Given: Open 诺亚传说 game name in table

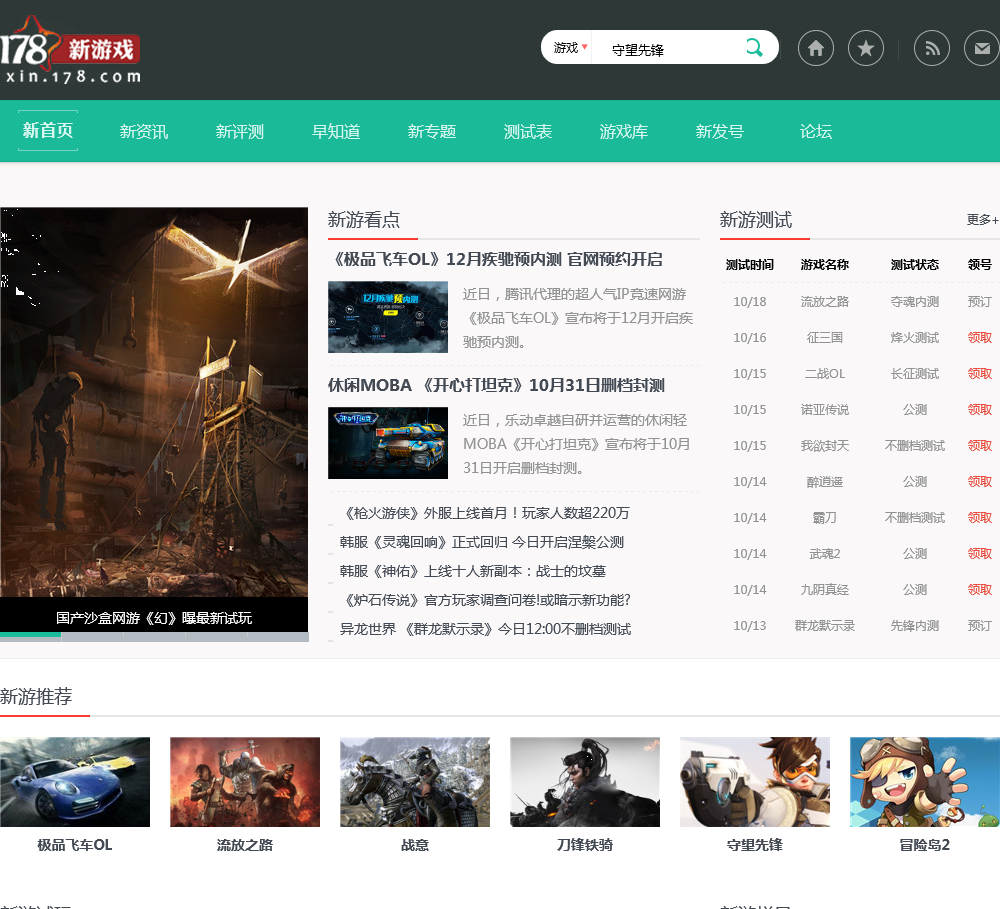Looking at the screenshot, I should (x=825, y=410).
